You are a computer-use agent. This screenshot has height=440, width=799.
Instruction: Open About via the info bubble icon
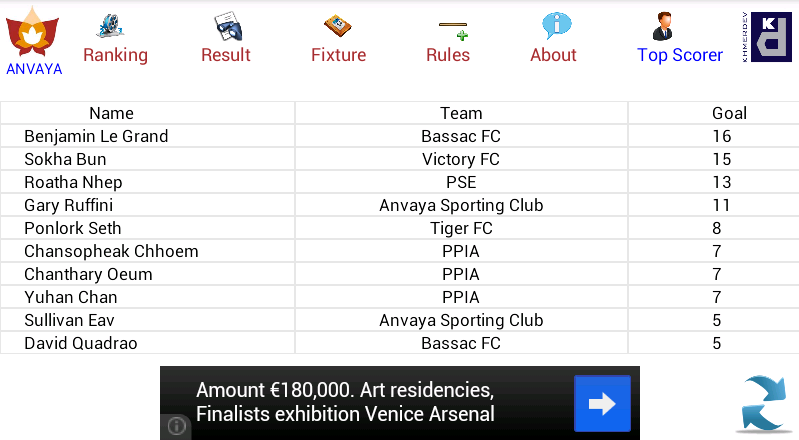pos(556,25)
